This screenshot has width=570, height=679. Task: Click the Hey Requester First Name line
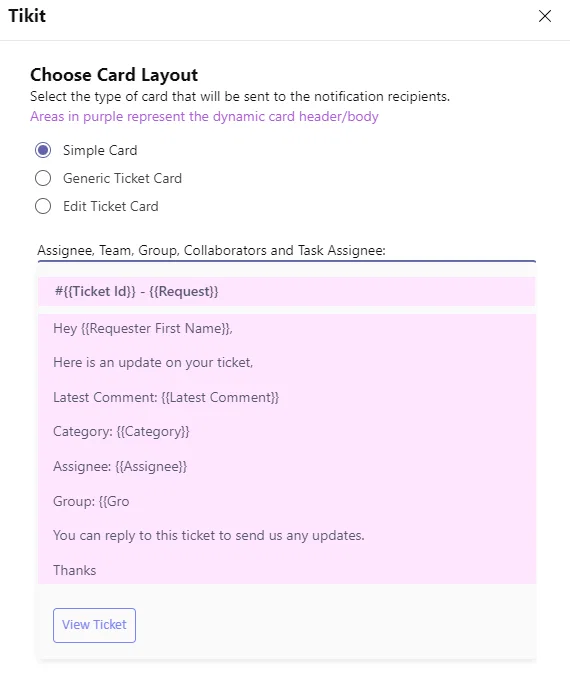(x=143, y=329)
